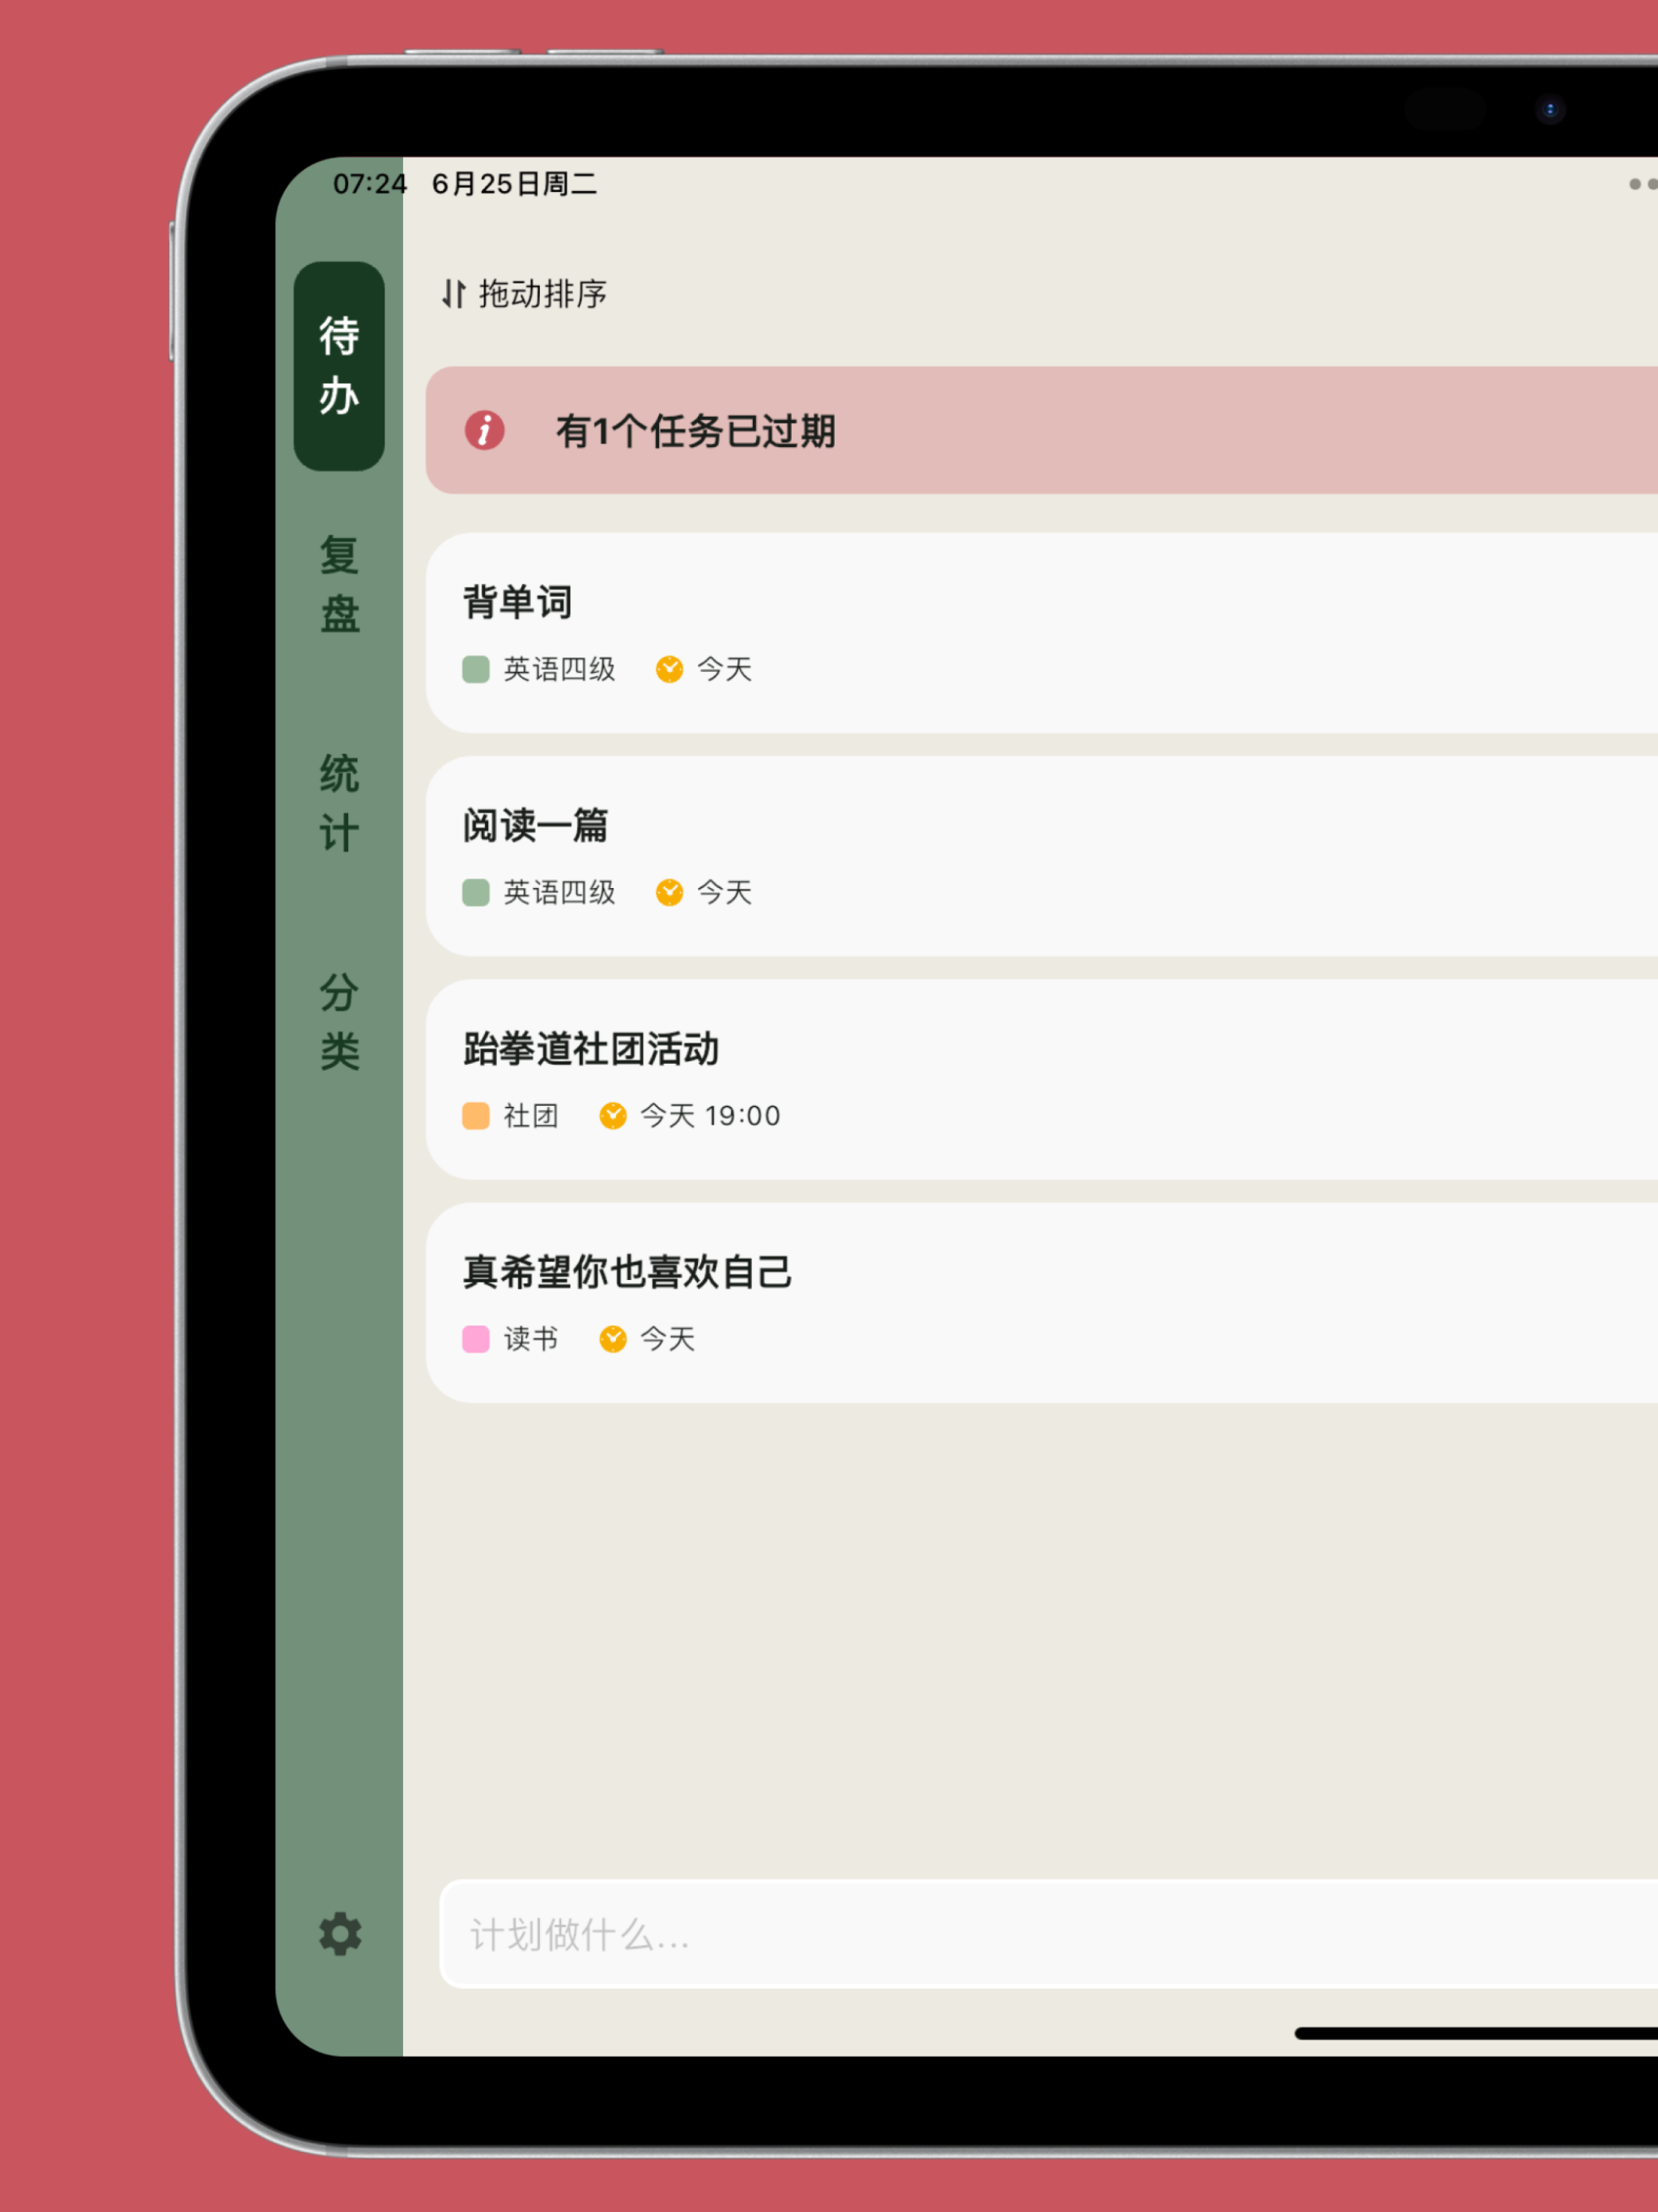Click clock icon beside 今天 19:00
Screen dimensions: 1658x2212
pos(613,1115)
